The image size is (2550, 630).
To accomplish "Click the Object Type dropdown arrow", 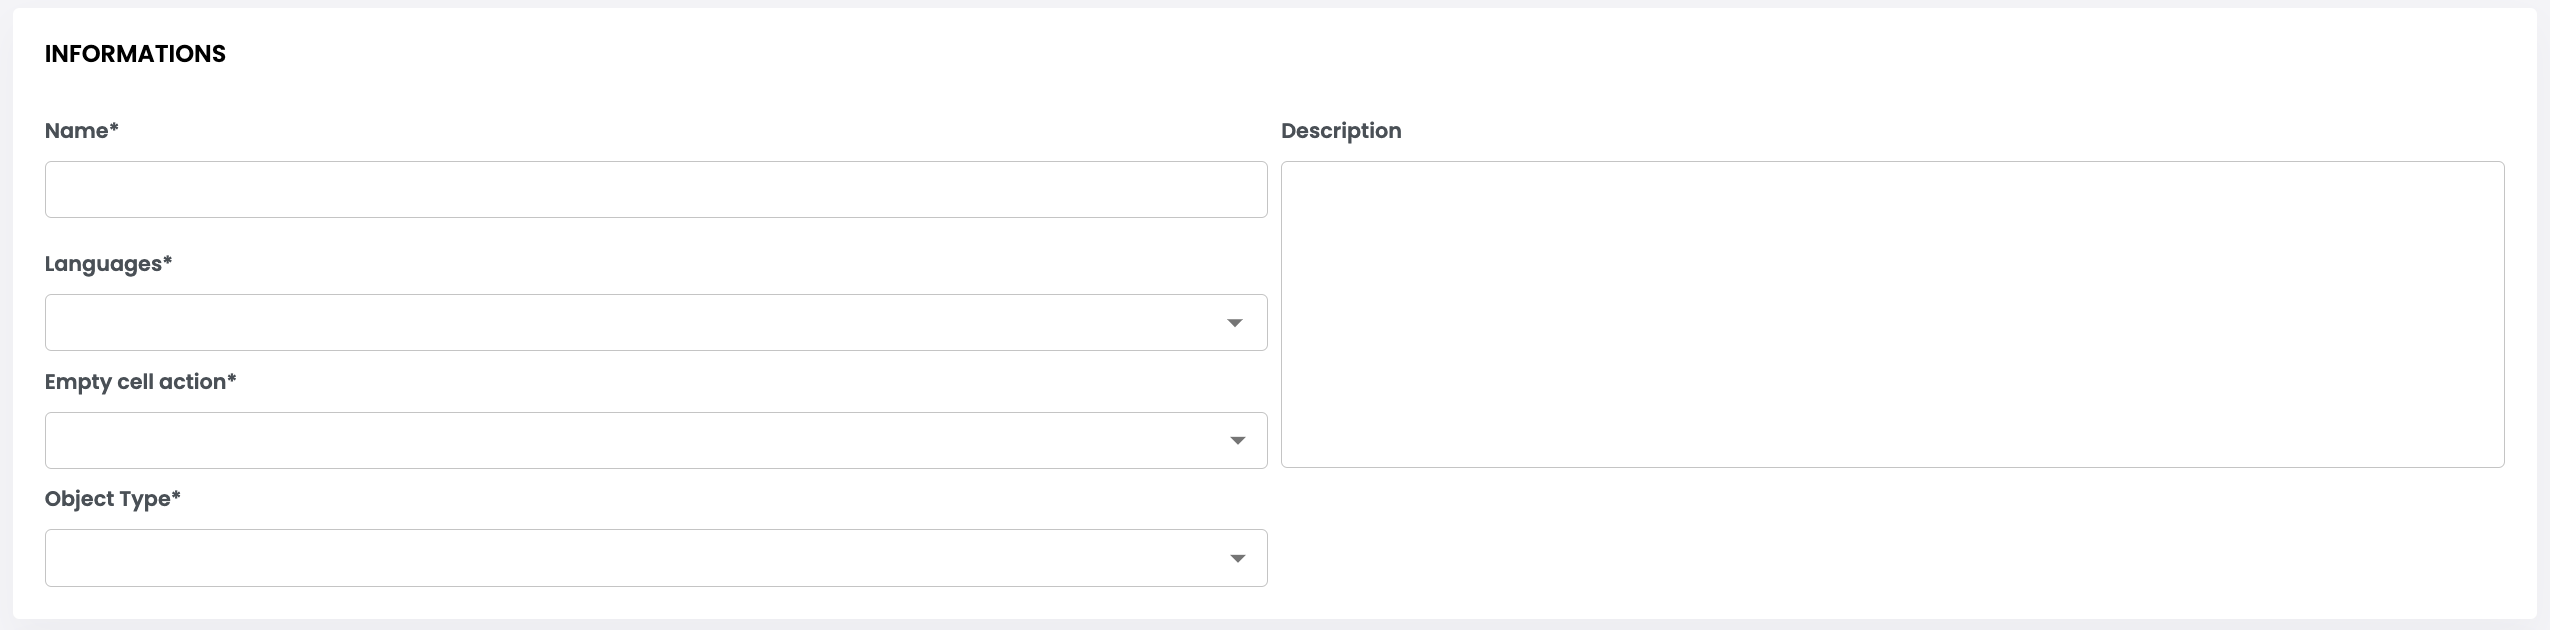I will tap(1237, 559).
